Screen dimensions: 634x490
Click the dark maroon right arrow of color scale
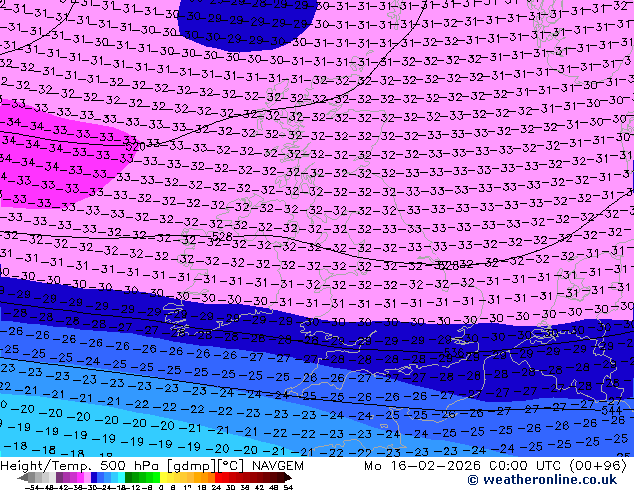click(288, 477)
